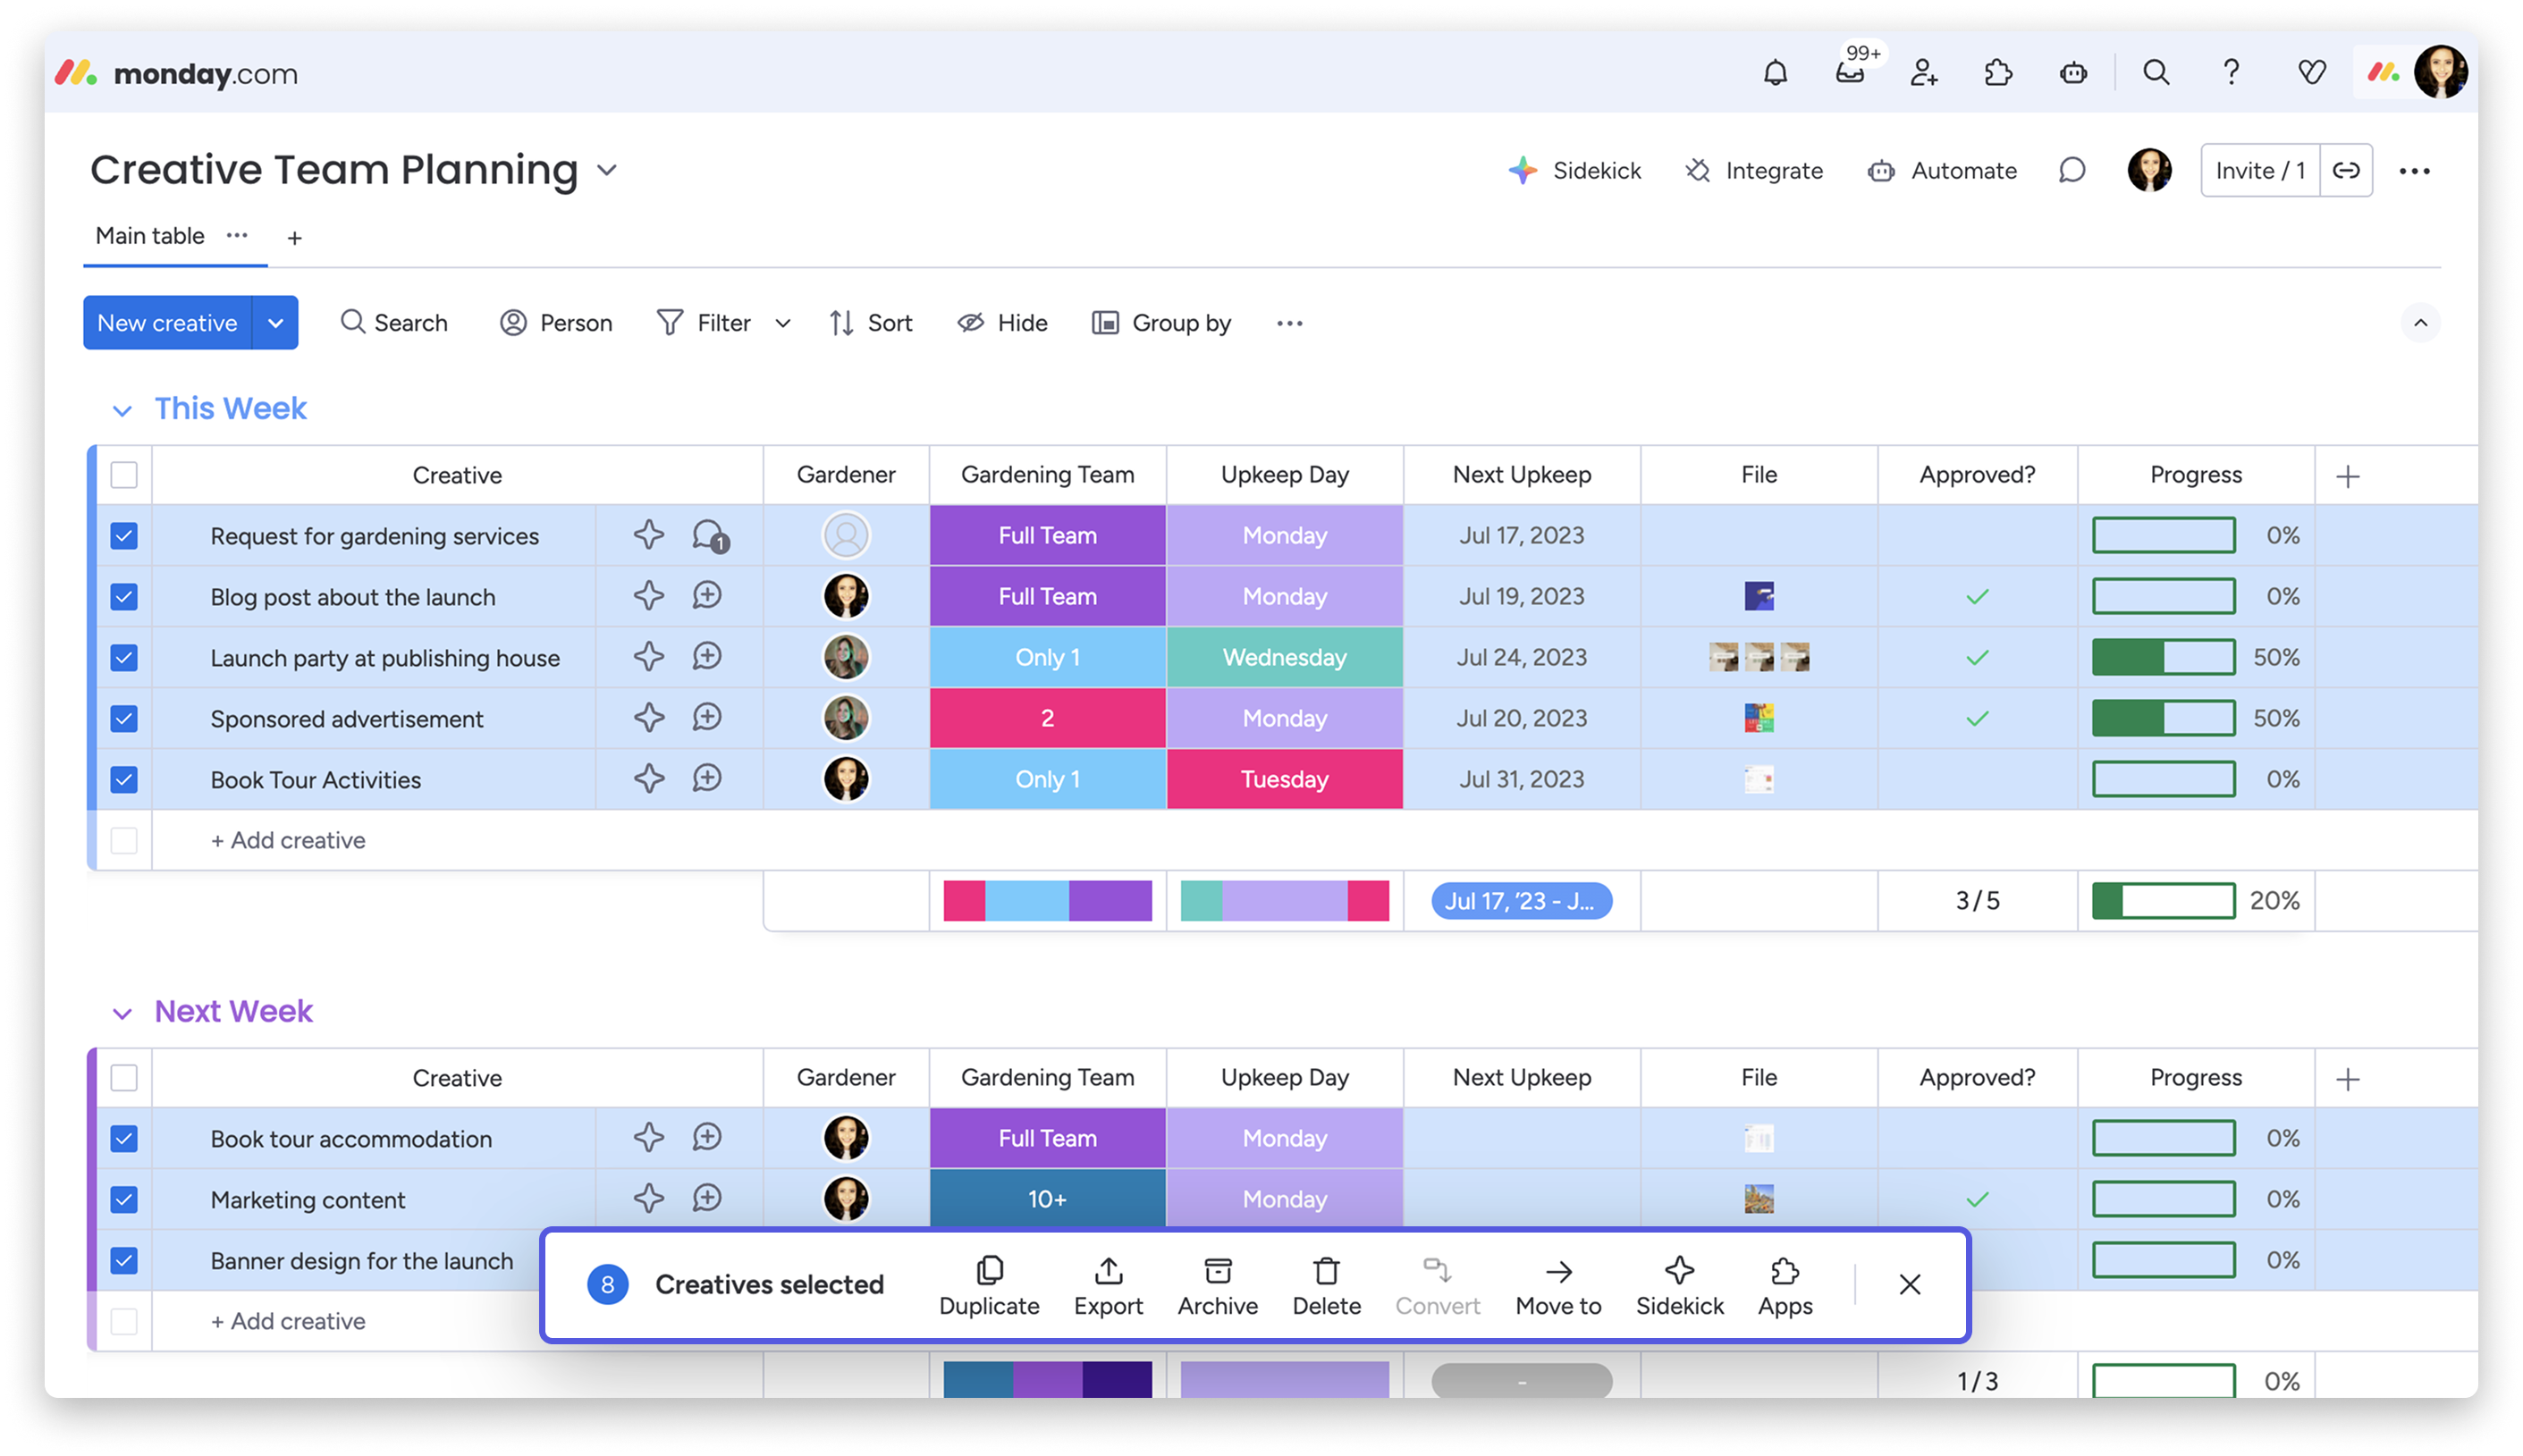Screen dimensions: 2523x1456
Task: Select all items in This Week group
Action: (124, 475)
